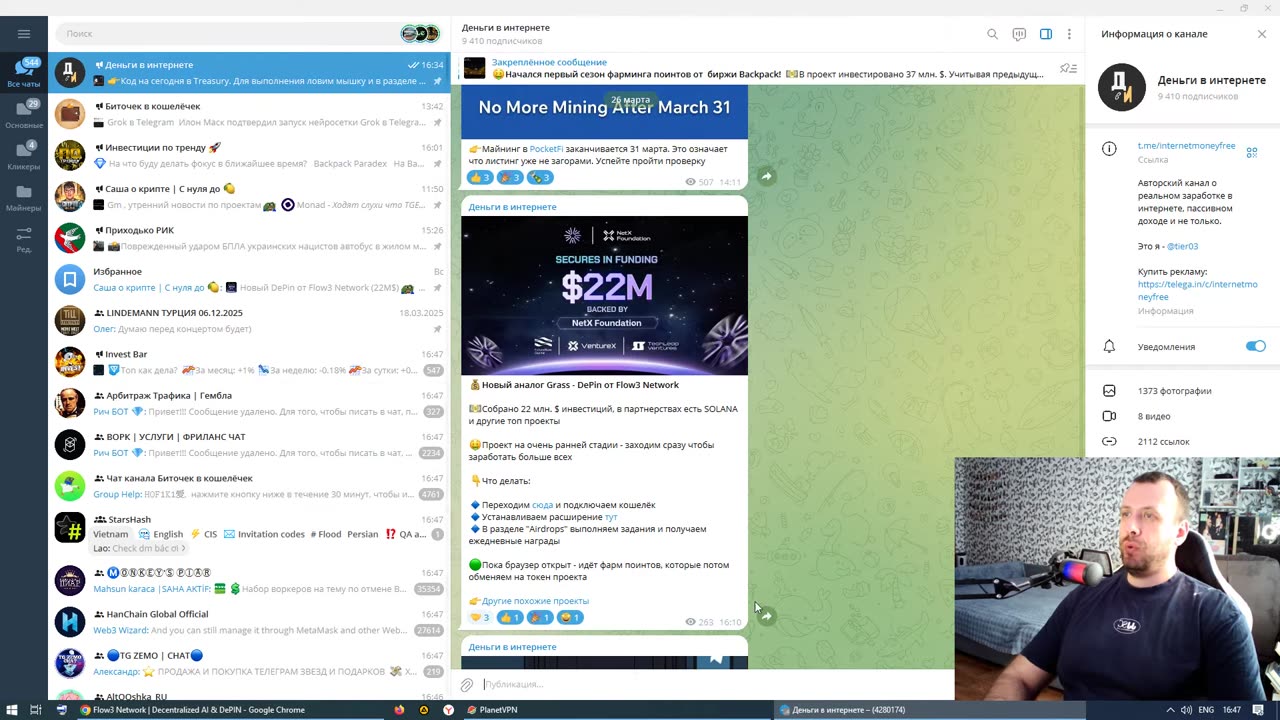
Task: Open telega.in advertising link
Action: [x=1197, y=290]
